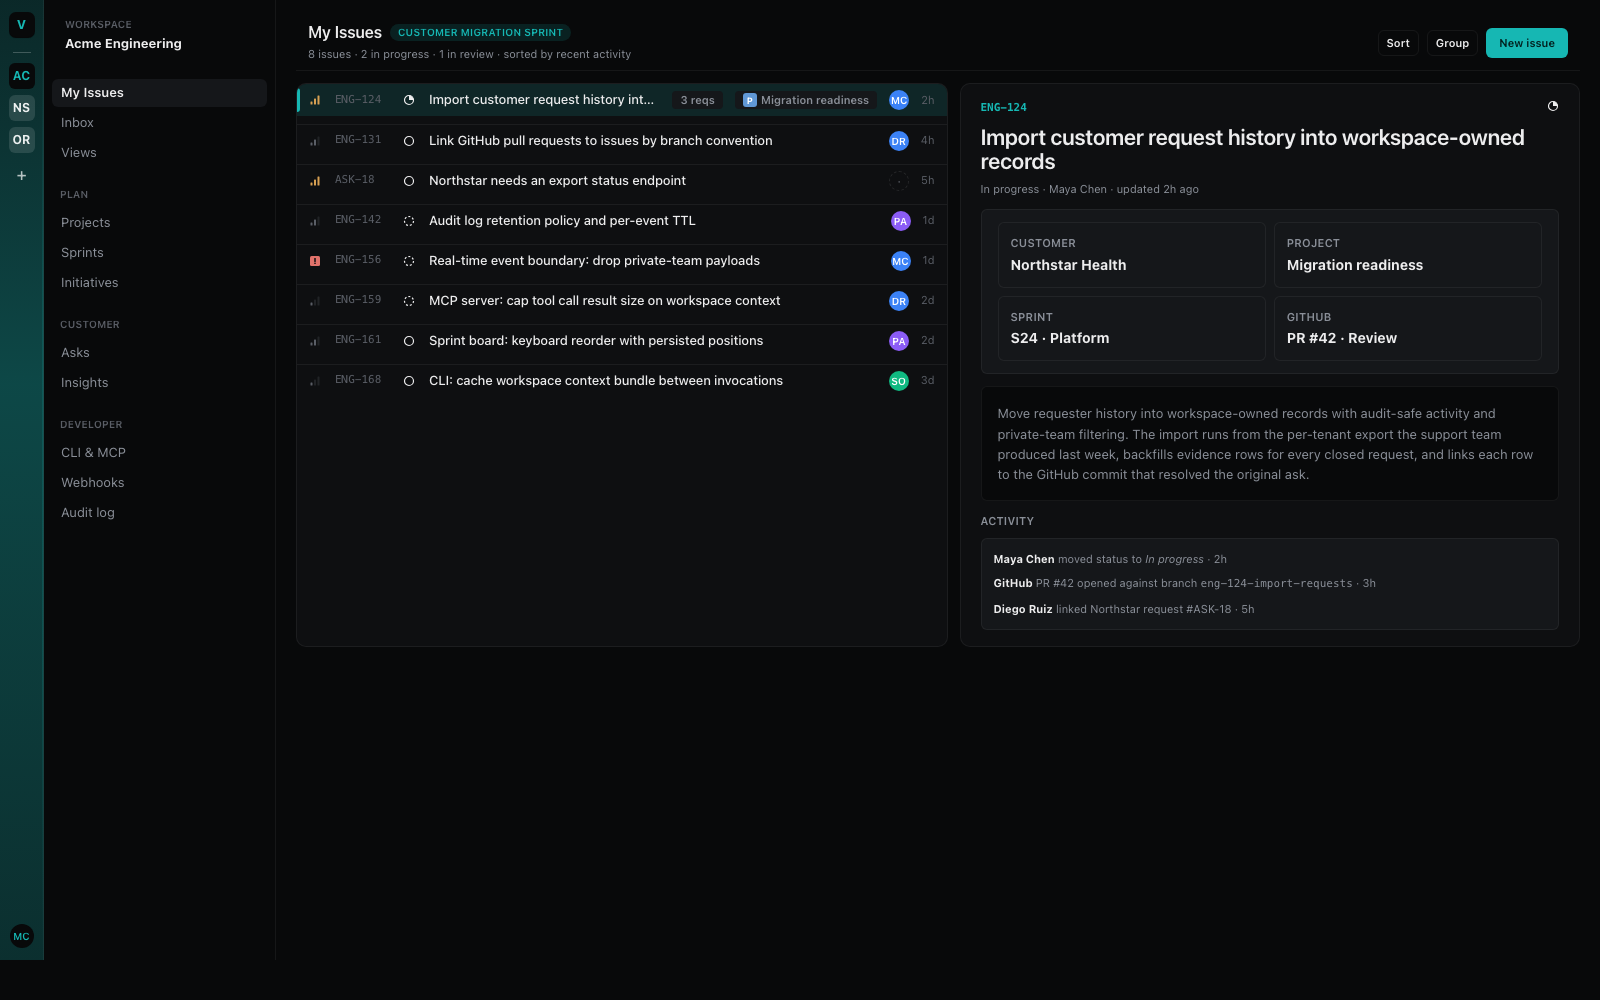Viewport: 1600px width, 1000px height.
Task: Click priority icon for ENG-168
Action: pyautogui.click(x=315, y=381)
